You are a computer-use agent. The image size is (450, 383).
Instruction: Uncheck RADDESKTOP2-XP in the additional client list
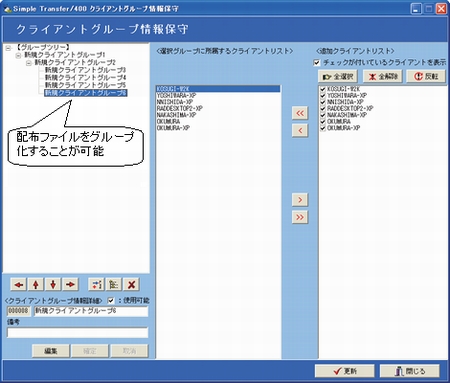[x=323, y=108]
